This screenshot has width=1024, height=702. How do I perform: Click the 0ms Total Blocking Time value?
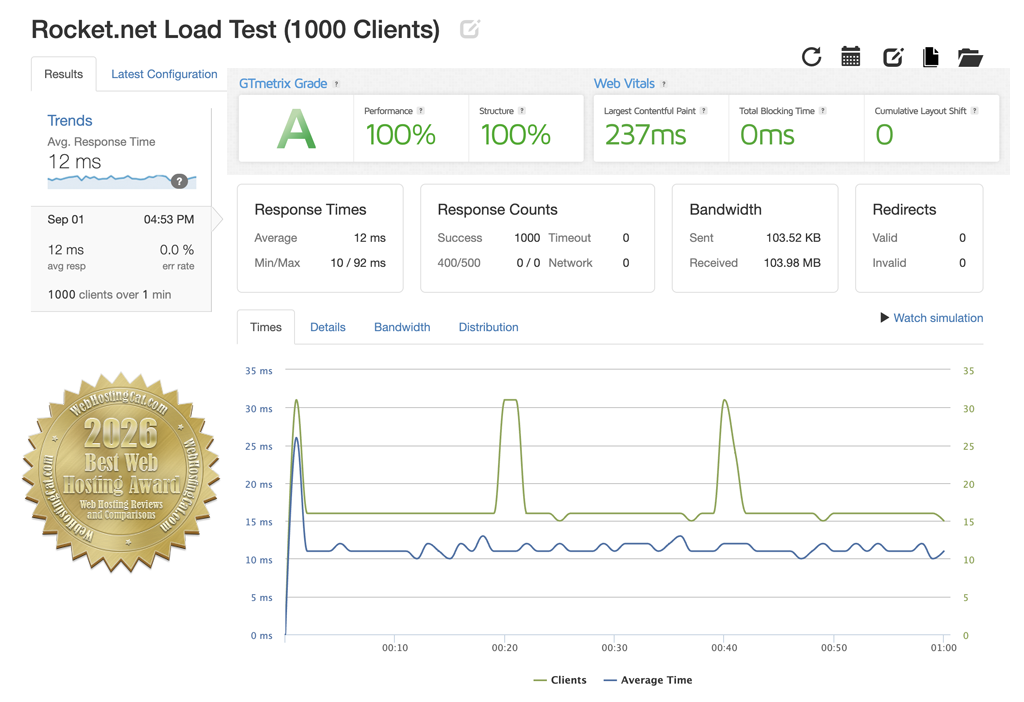coord(767,135)
